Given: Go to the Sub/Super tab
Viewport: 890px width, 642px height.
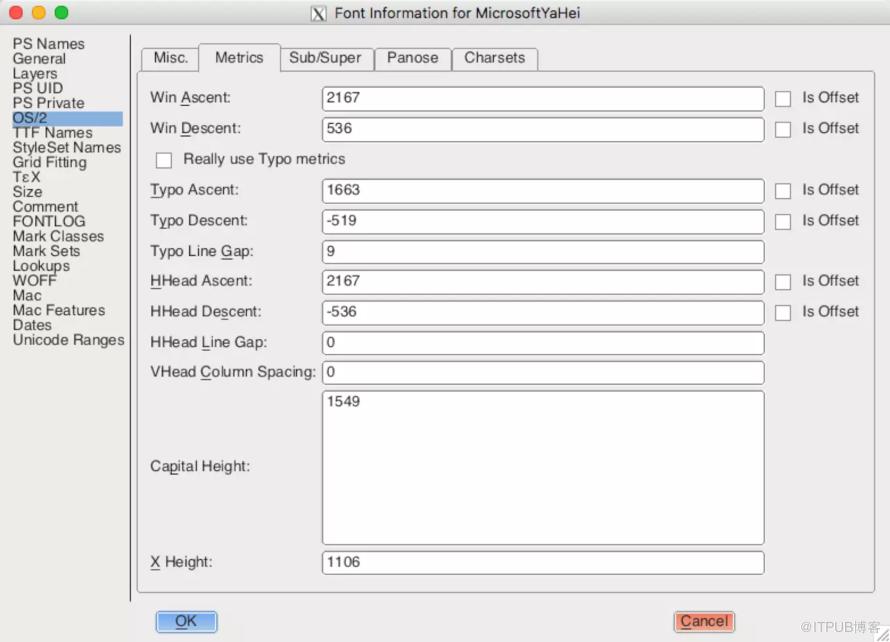Looking at the screenshot, I should pyautogui.click(x=326, y=58).
